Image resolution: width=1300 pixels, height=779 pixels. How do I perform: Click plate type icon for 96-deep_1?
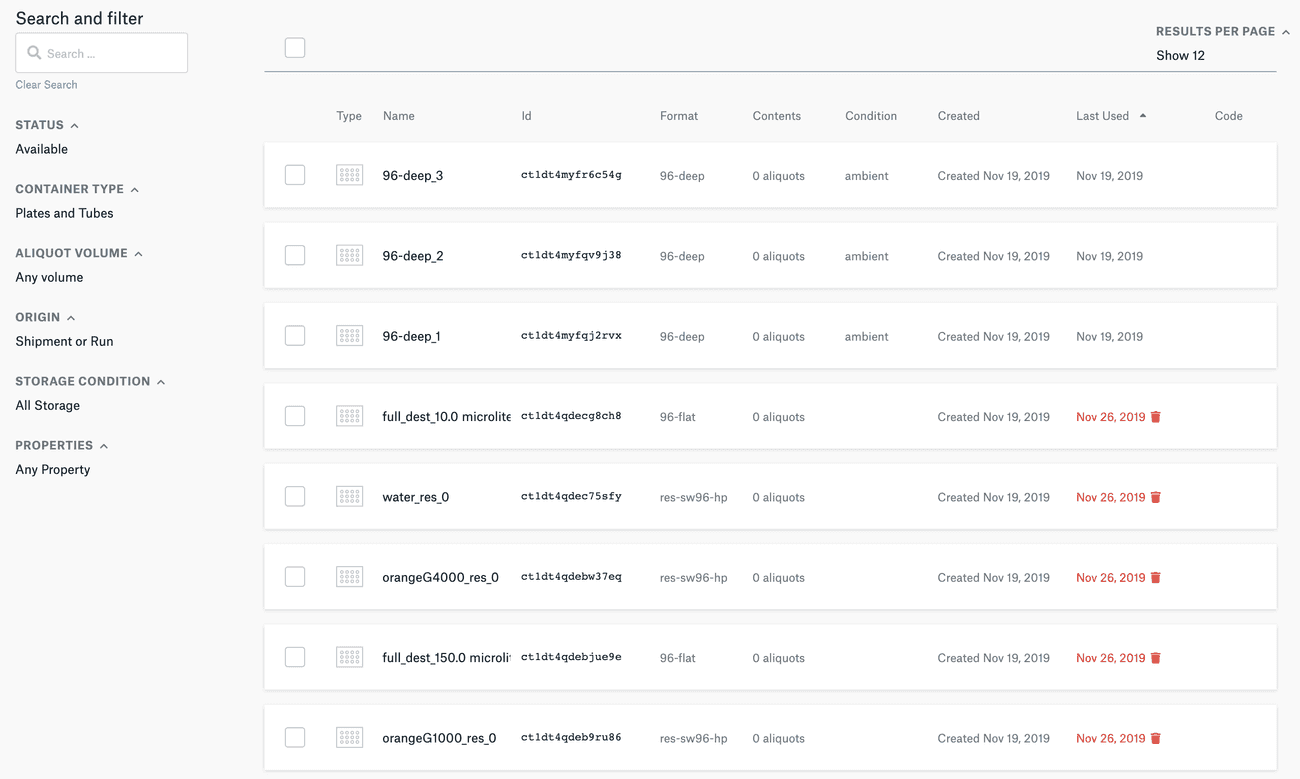tap(349, 336)
